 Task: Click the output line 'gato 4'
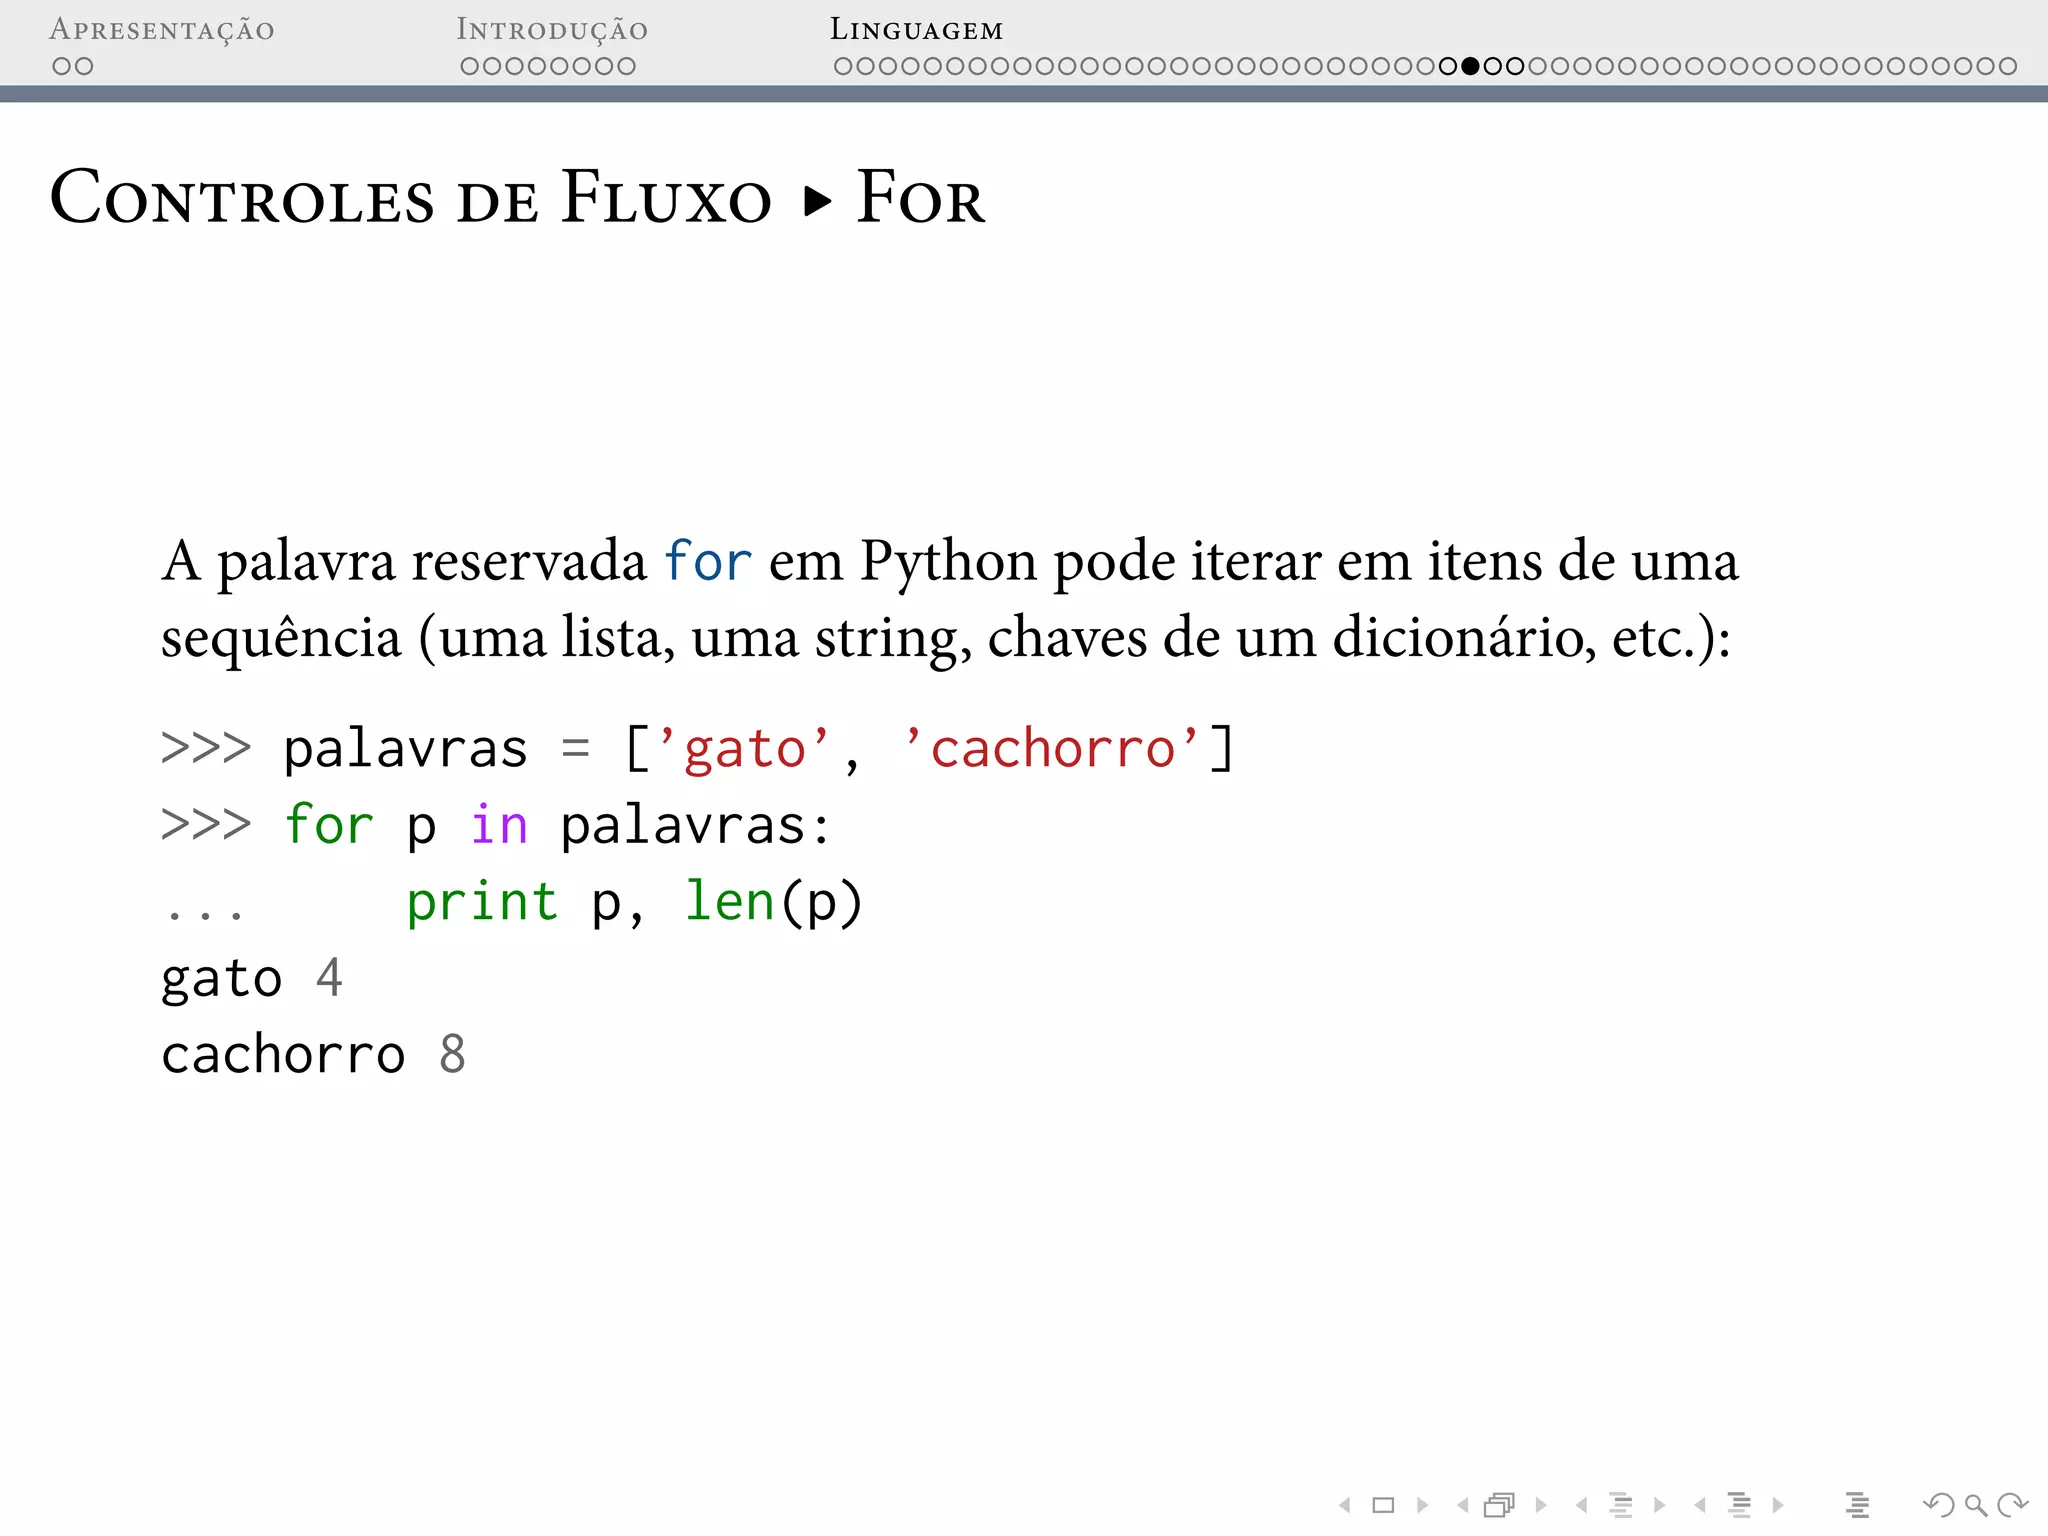[252, 979]
